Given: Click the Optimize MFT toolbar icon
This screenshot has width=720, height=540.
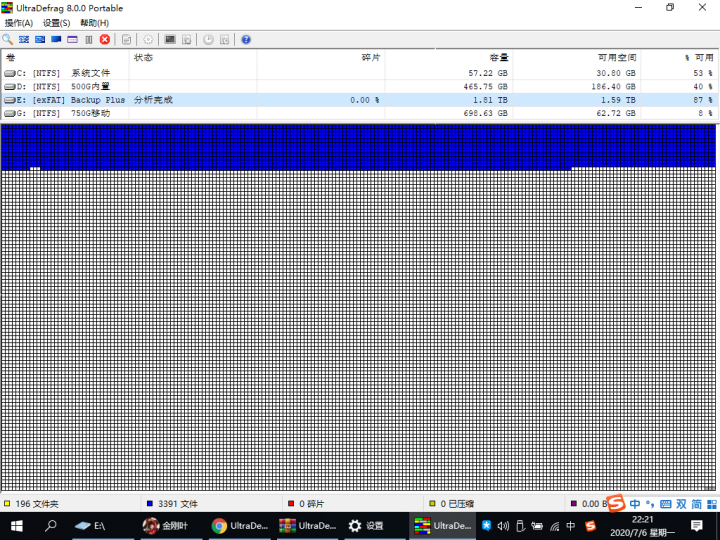Looking at the screenshot, I should pos(73,39).
